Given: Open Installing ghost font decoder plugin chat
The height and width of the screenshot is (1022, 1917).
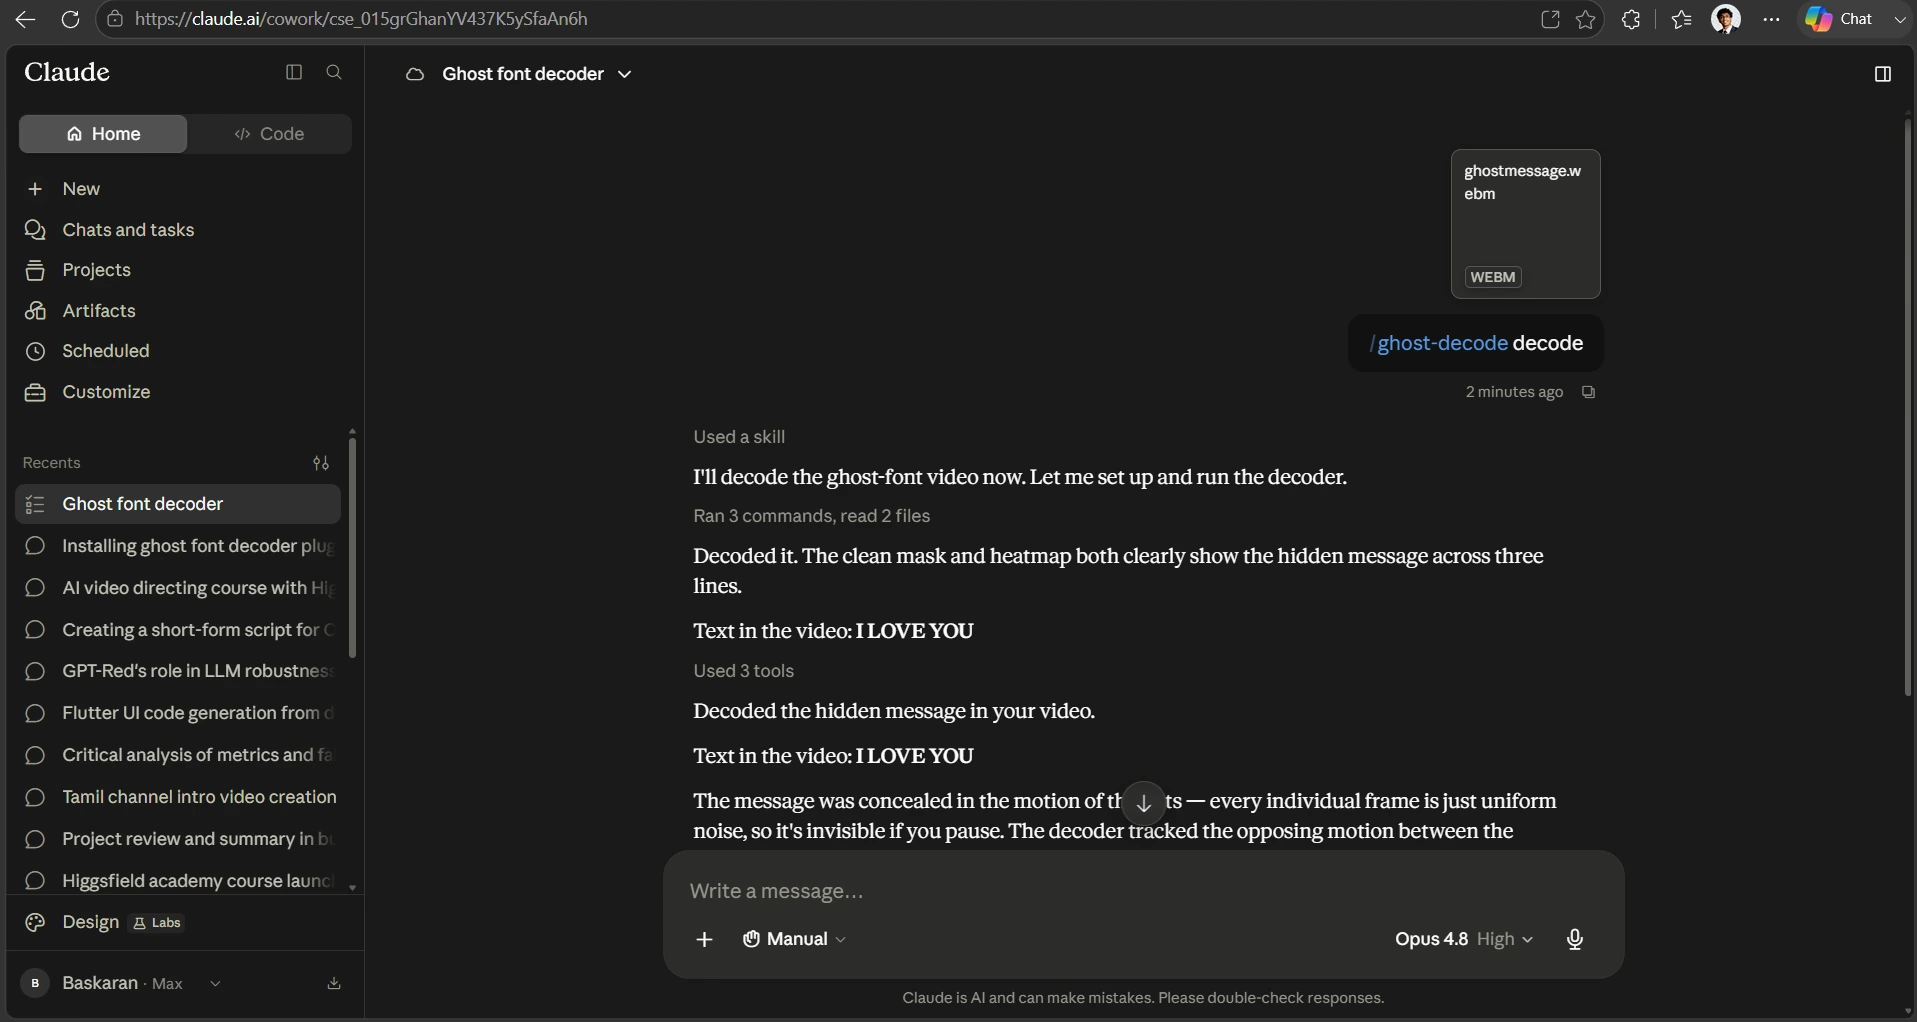Looking at the screenshot, I should (178, 546).
